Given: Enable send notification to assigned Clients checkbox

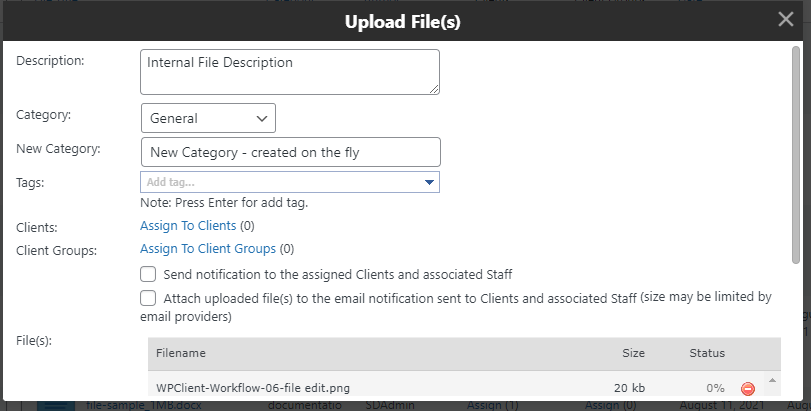Looking at the screenshot, I should [x=148, y=274].
